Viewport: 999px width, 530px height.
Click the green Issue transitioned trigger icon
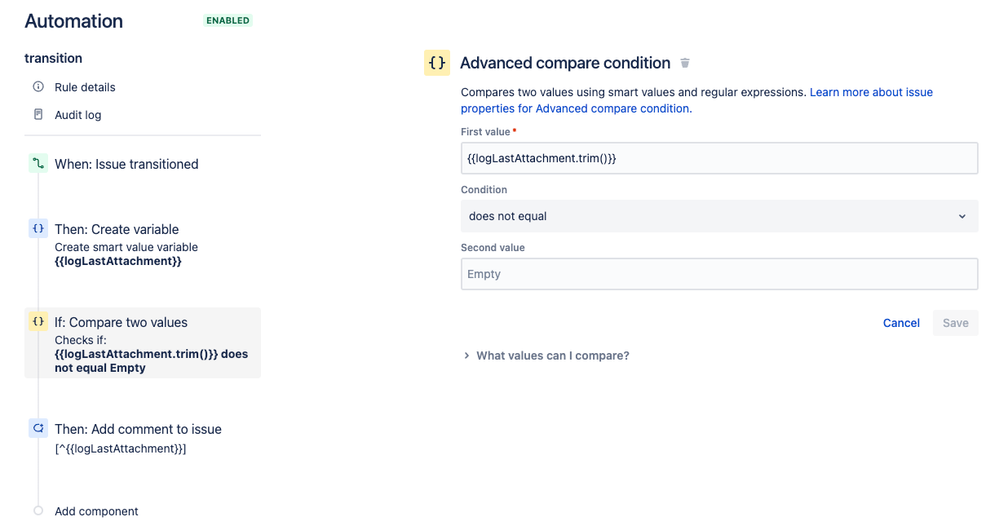[38, 164]
